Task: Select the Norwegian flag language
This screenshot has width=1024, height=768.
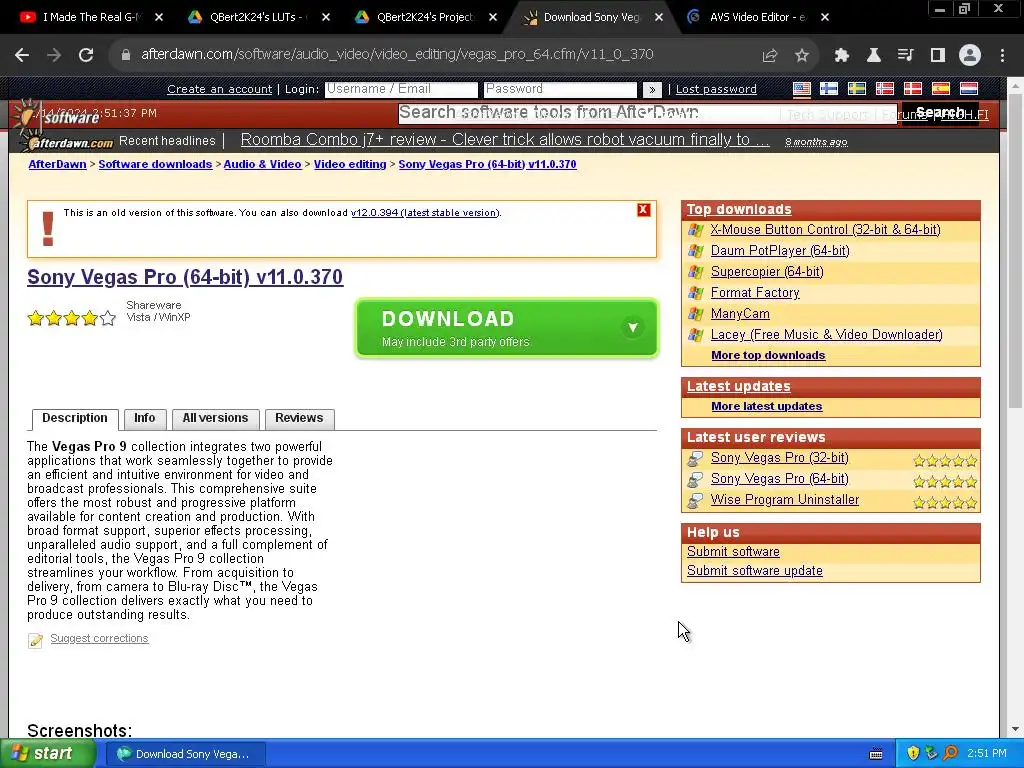Action: click(885, 89)
